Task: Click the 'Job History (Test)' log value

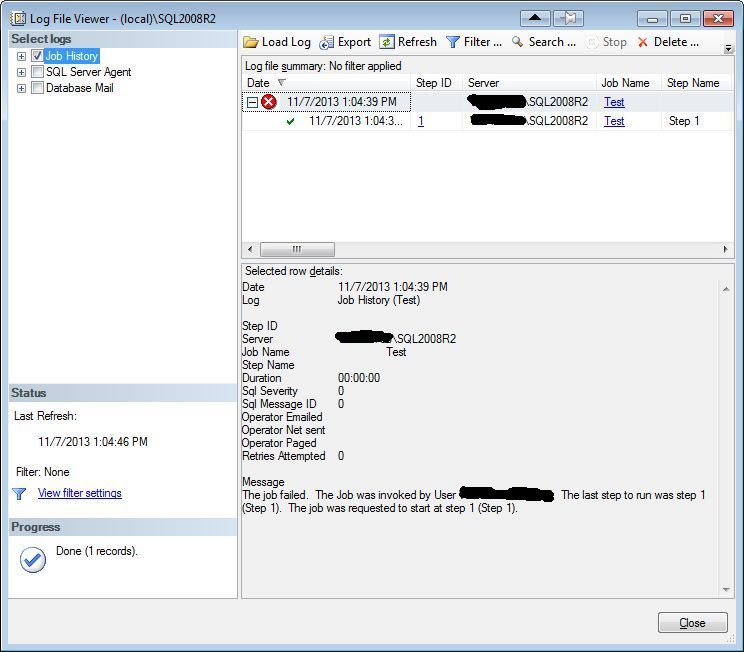Action: [379, 300]
